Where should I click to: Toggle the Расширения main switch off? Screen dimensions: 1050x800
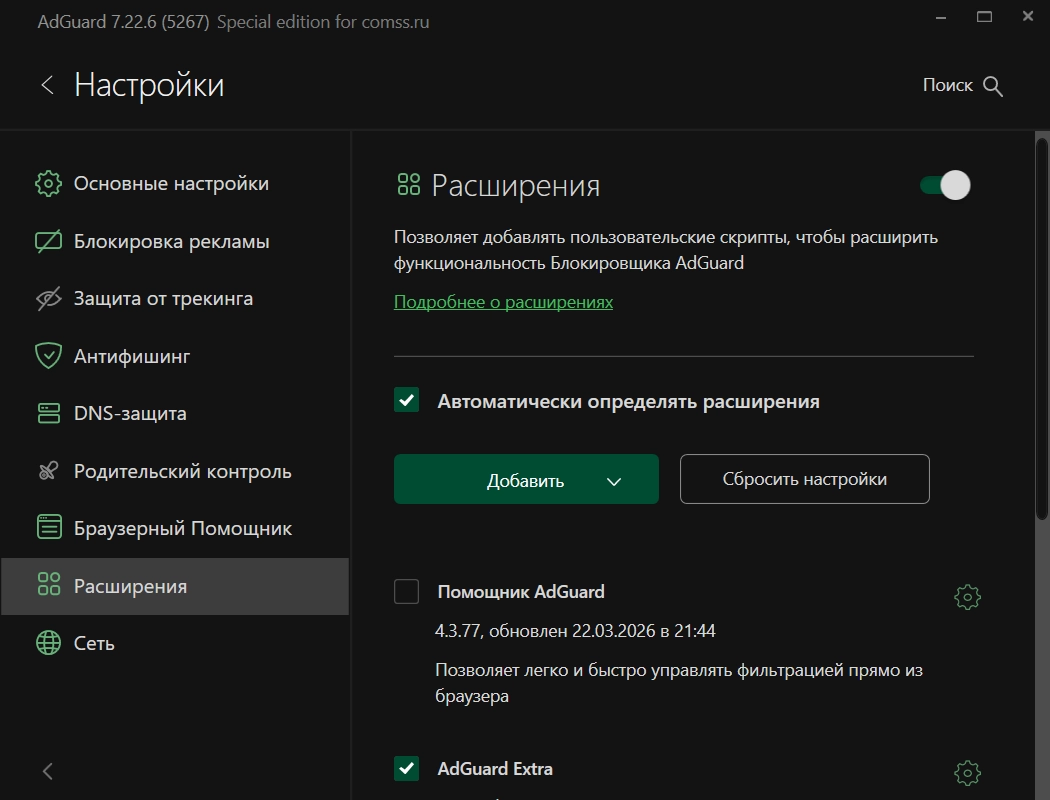click(945, 185)
